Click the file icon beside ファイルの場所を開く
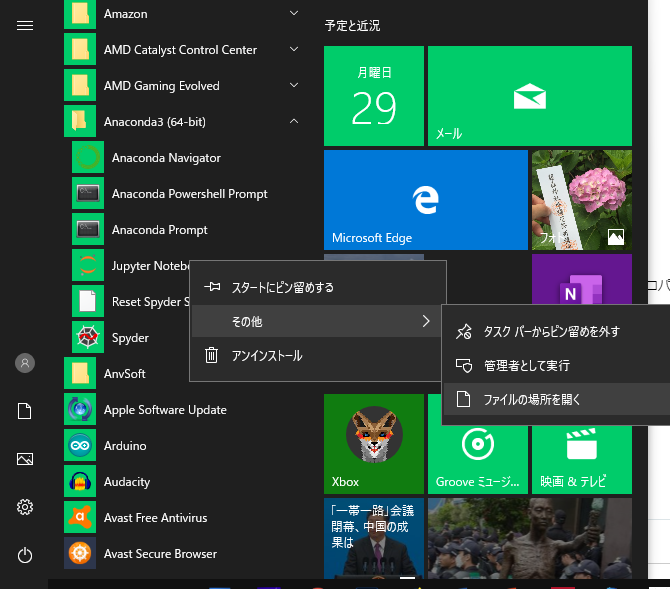 [x=464, y=399]
